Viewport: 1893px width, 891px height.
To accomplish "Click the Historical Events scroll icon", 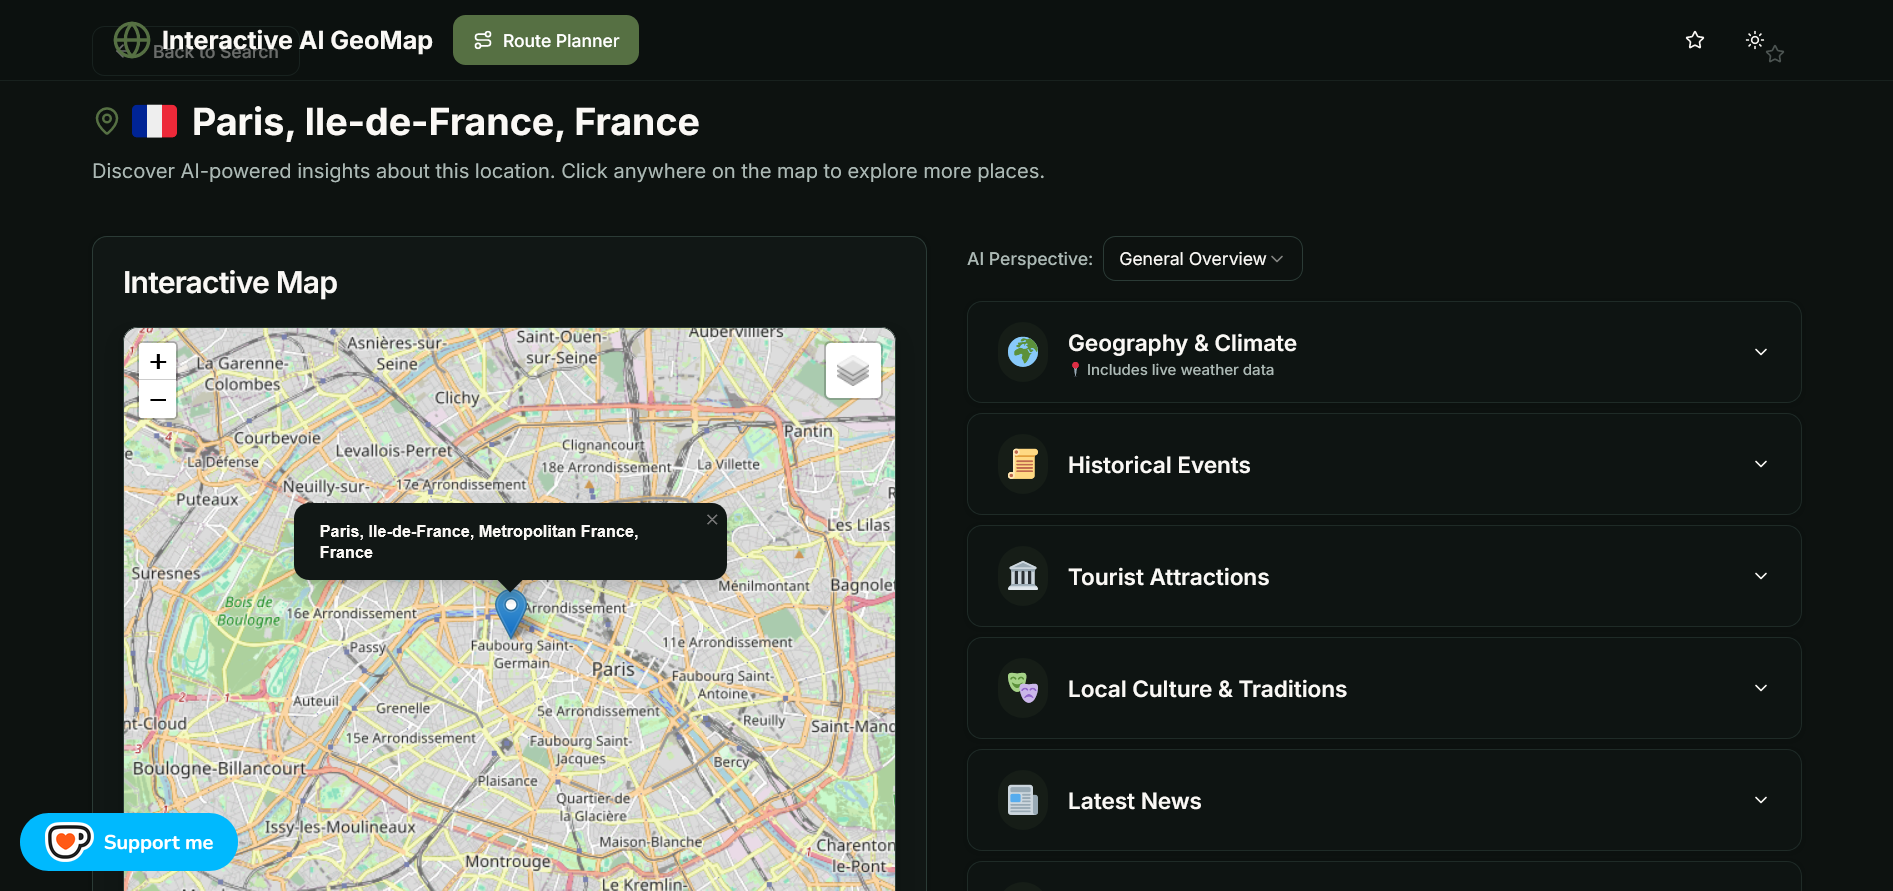I will coord(1023,464).
